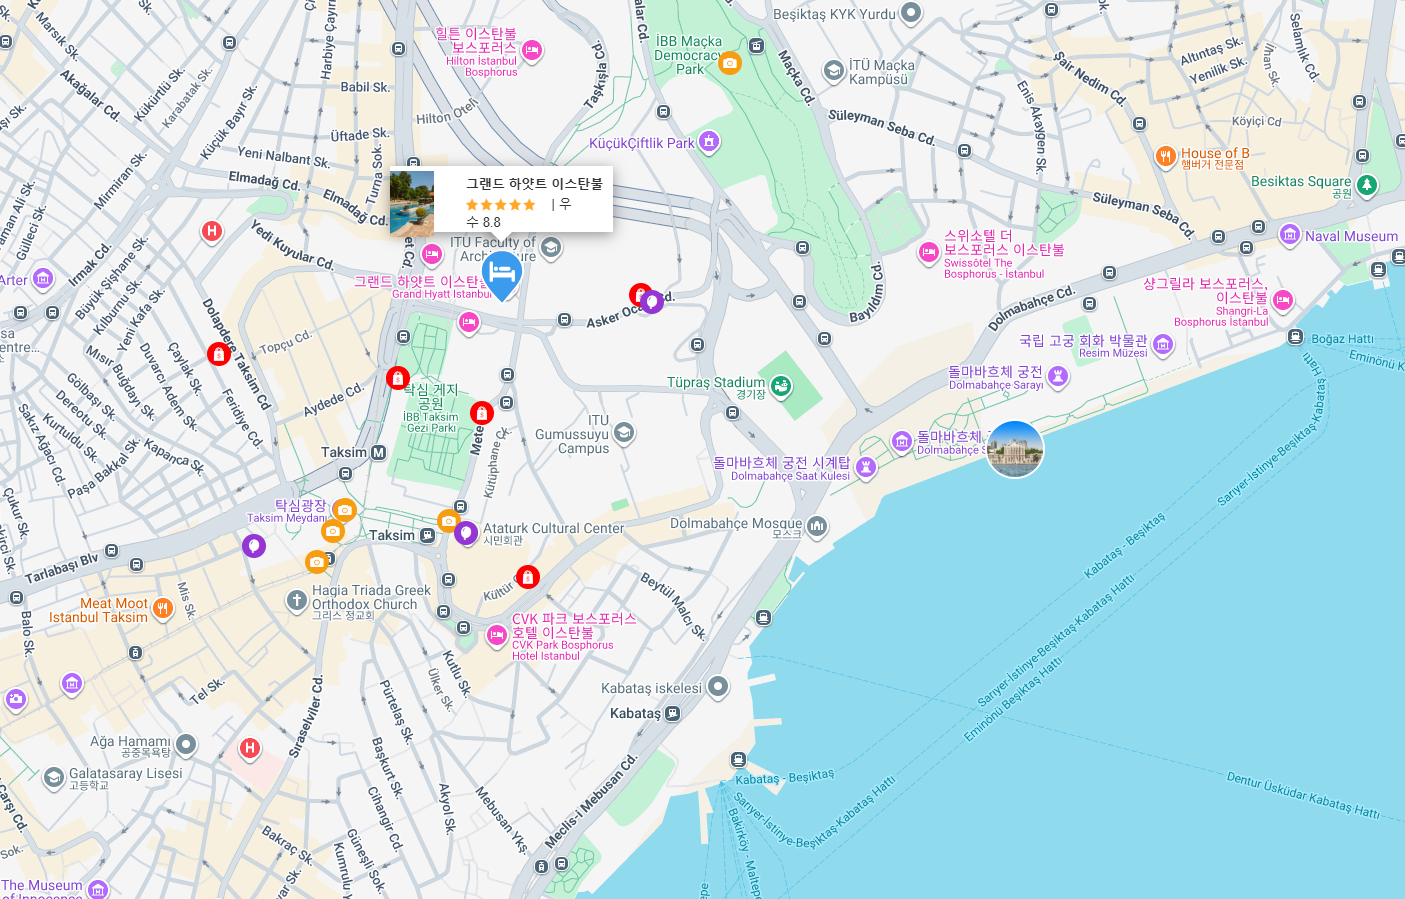
Task: Select the Arter museum marker icon
Action: point(43,279)
